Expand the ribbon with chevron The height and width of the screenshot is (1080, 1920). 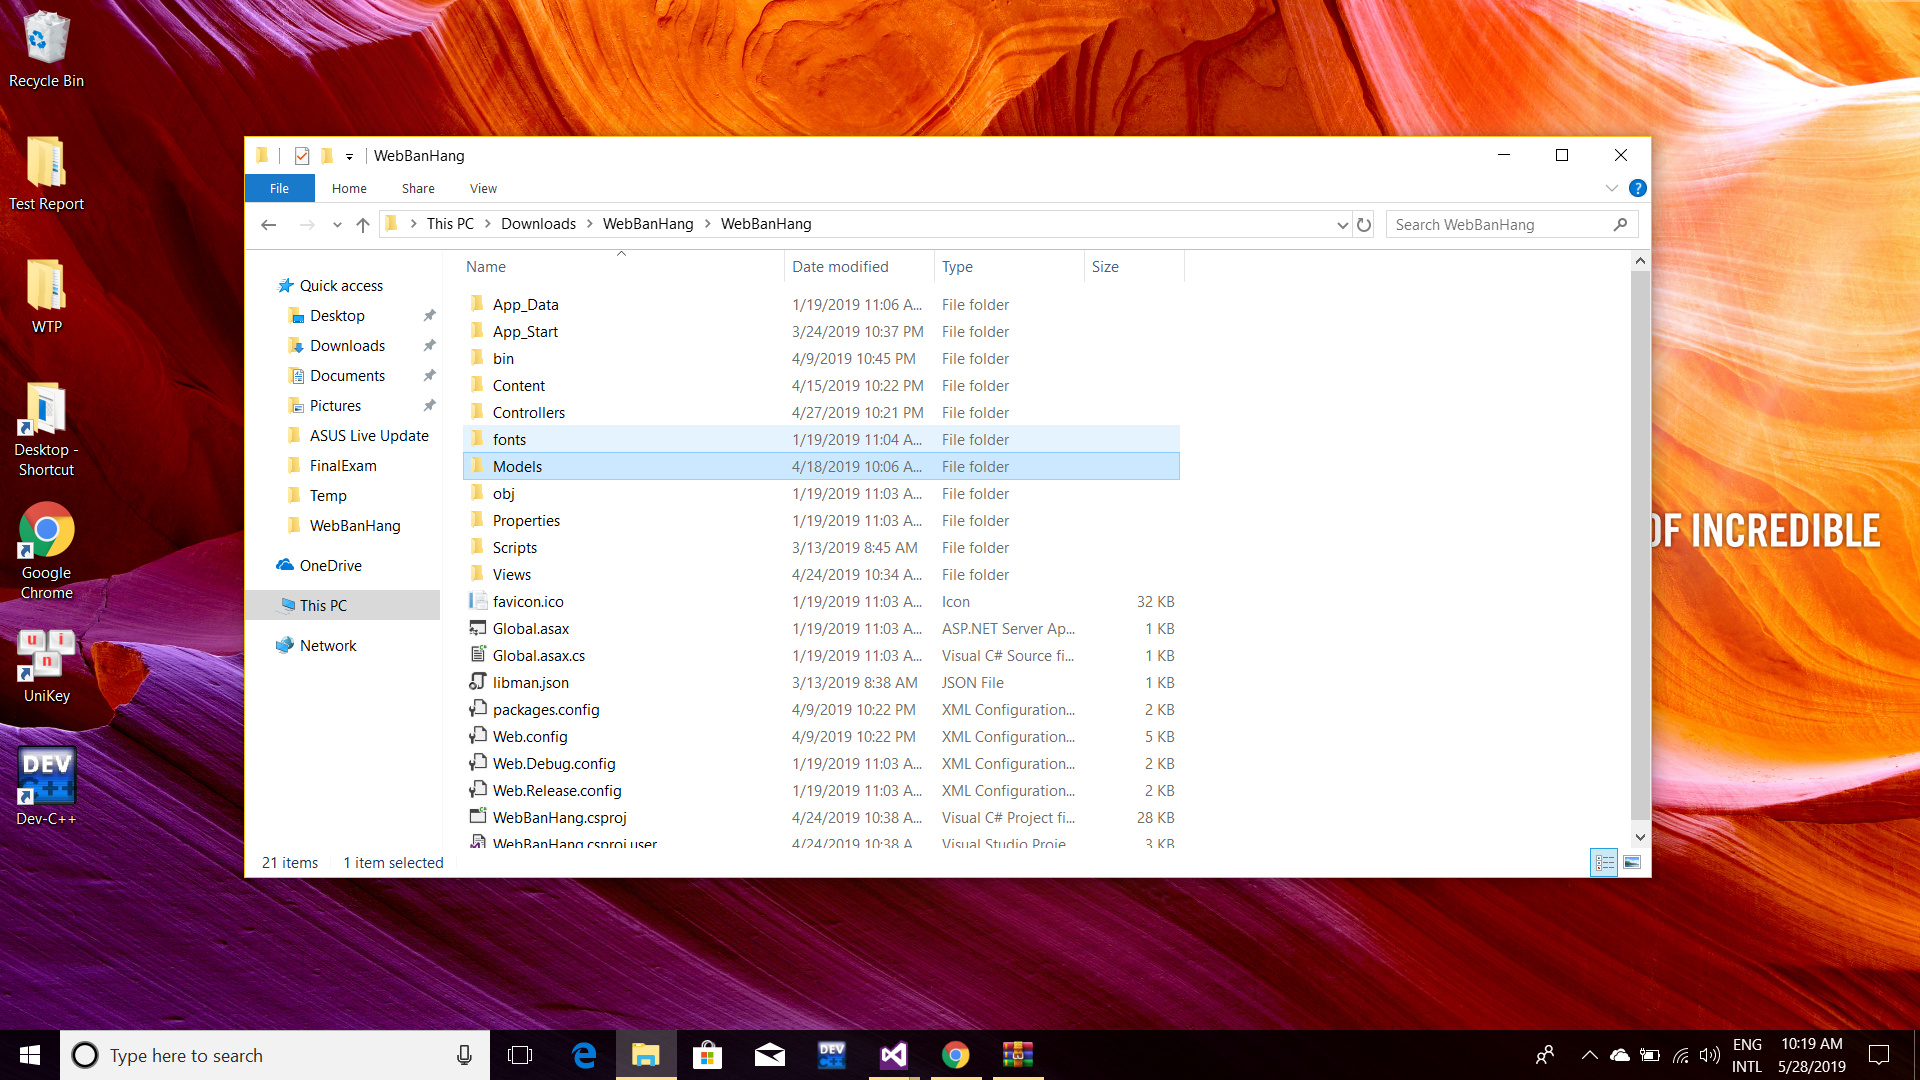click(x=1611, y=188)
